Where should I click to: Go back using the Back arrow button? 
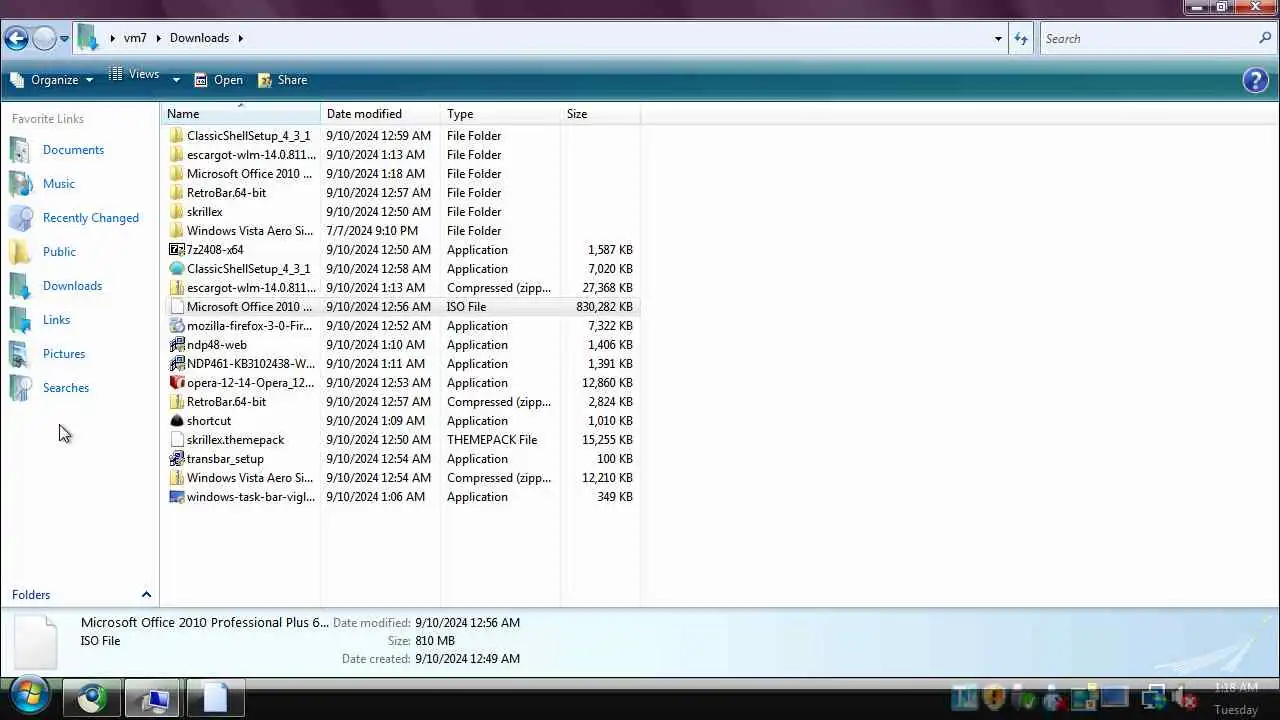(x=16, y=39)
